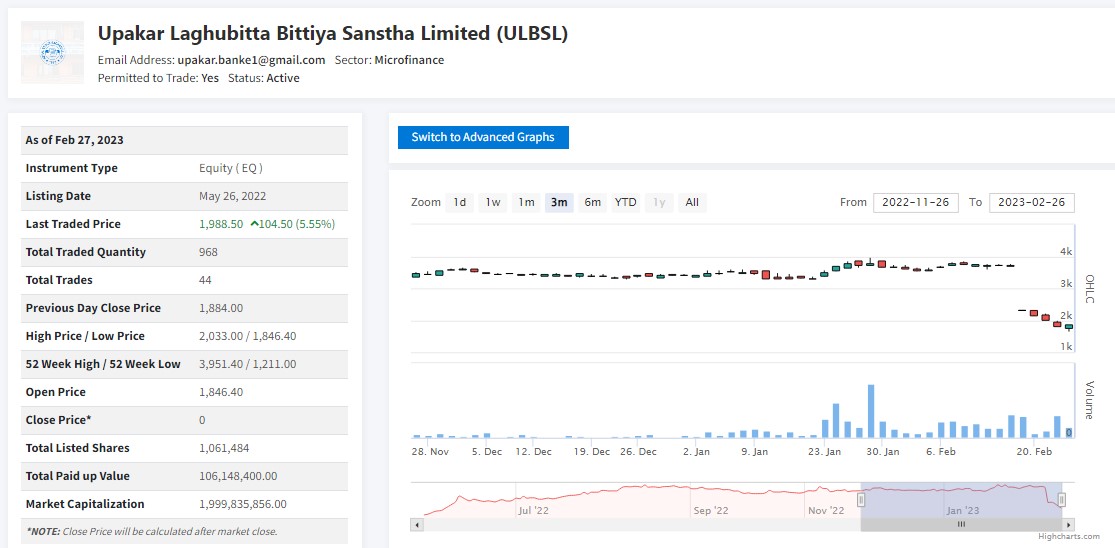Click the left navigator range handle

click(861, 499)
